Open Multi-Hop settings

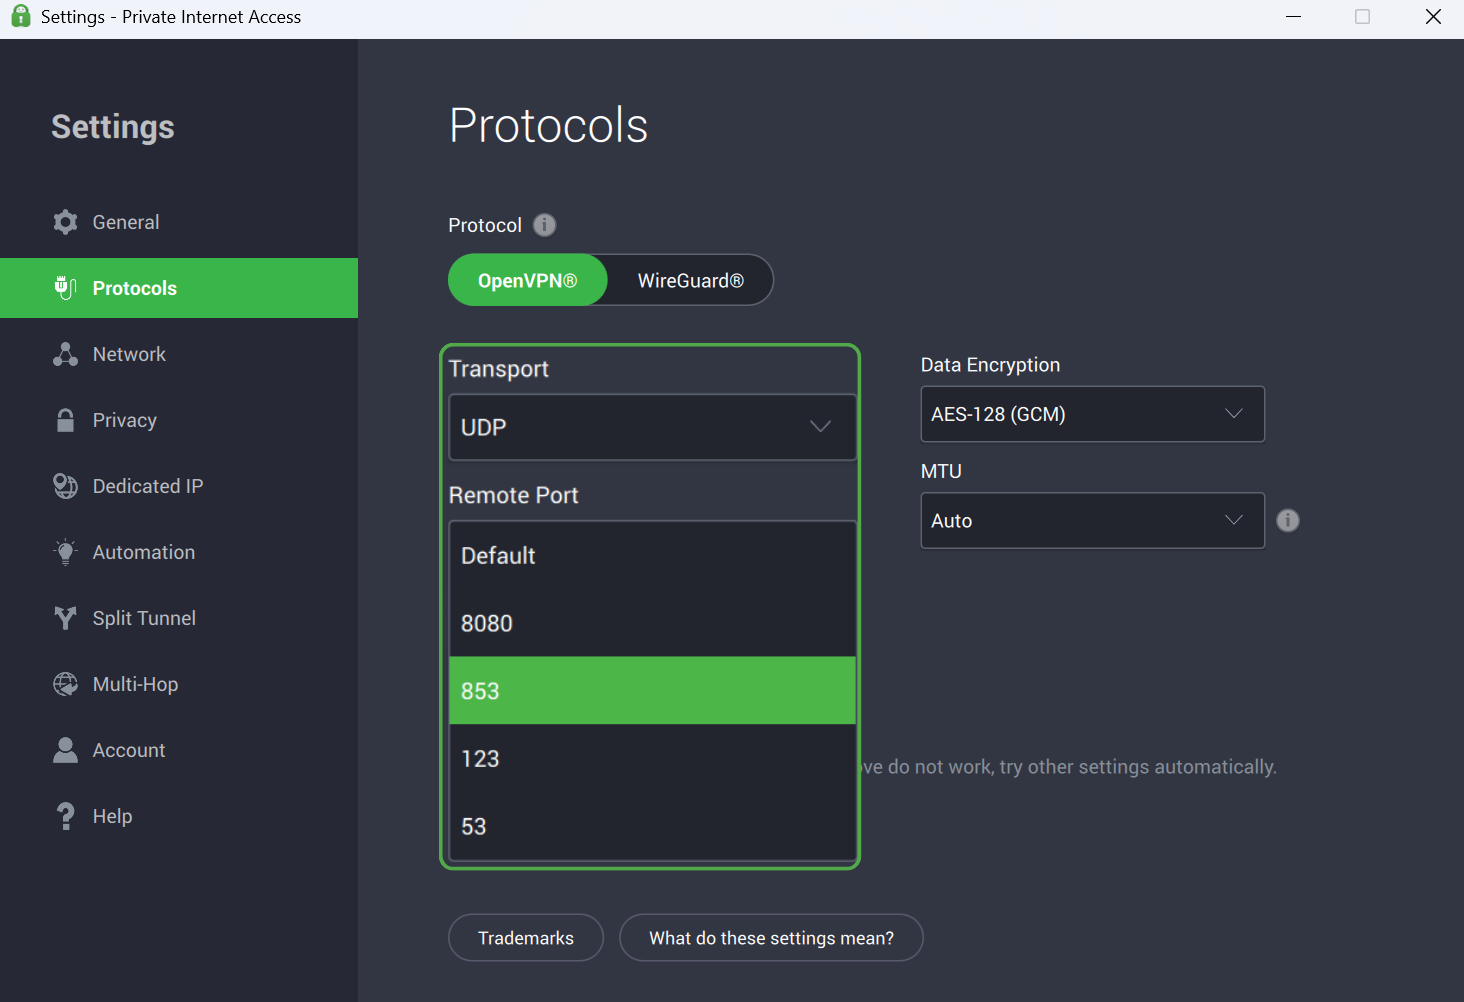(179, 684)
